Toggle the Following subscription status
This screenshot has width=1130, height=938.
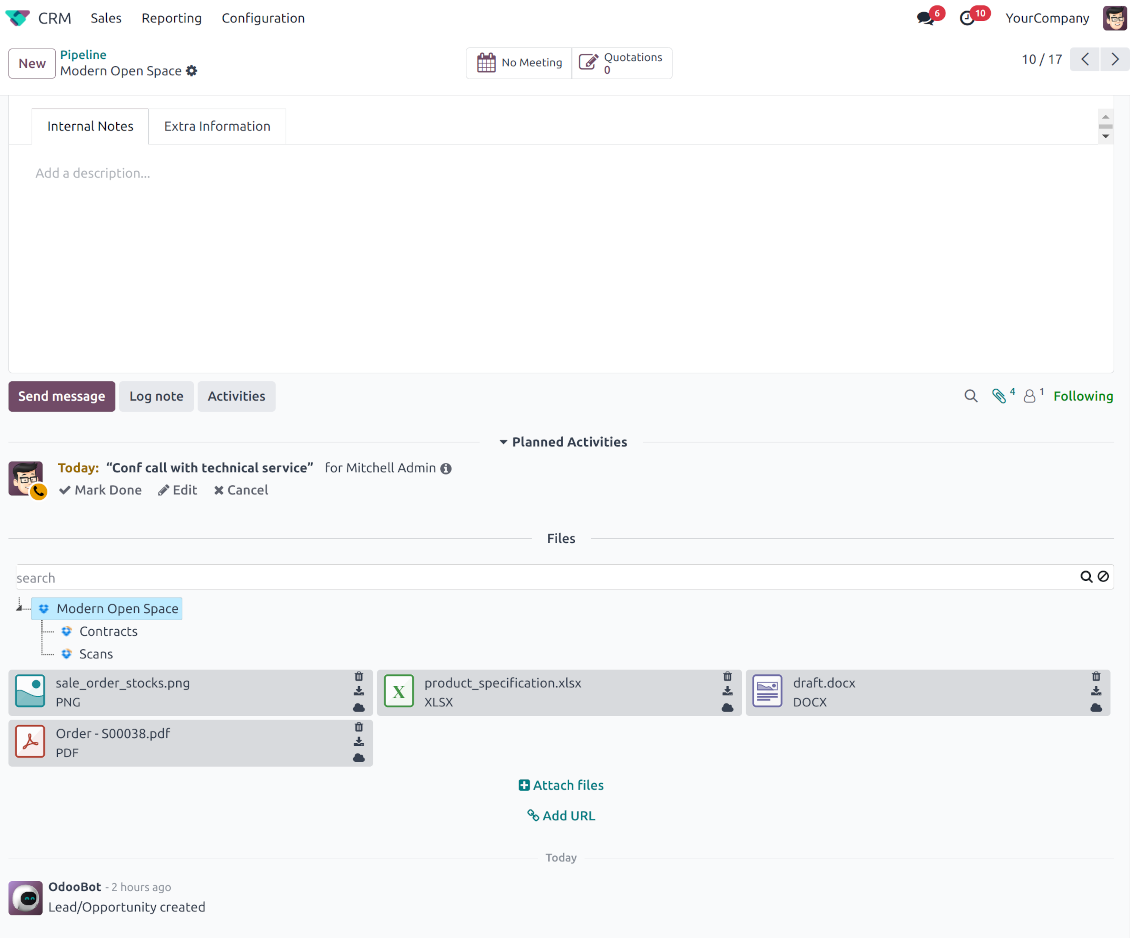click(x=1083, y=396)
